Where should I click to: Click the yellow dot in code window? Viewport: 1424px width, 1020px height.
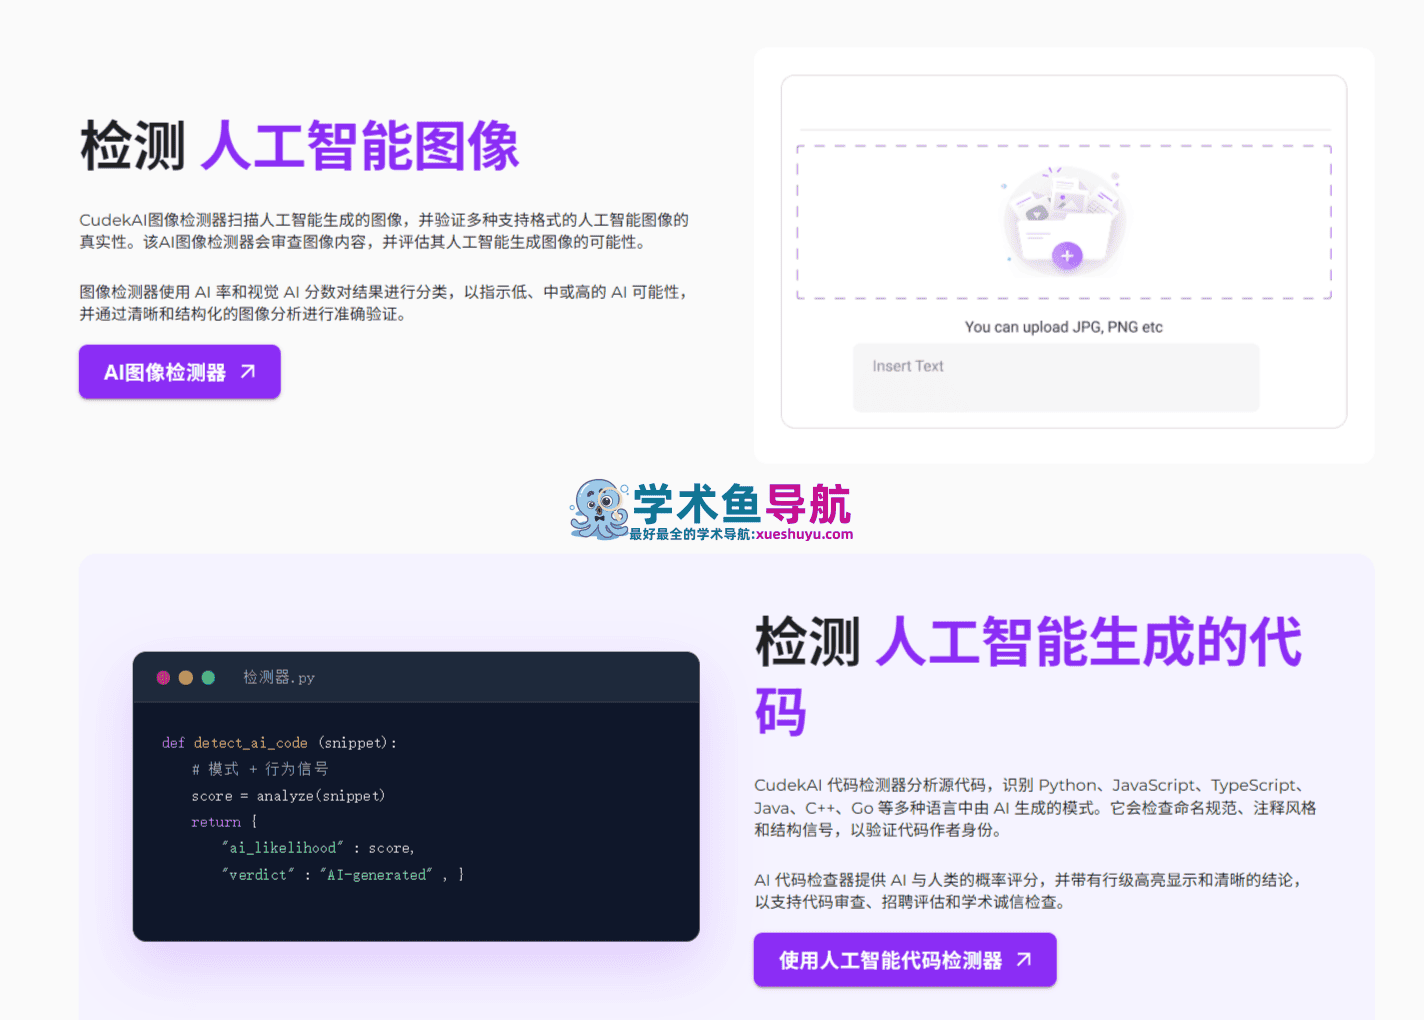pos(186,678)
